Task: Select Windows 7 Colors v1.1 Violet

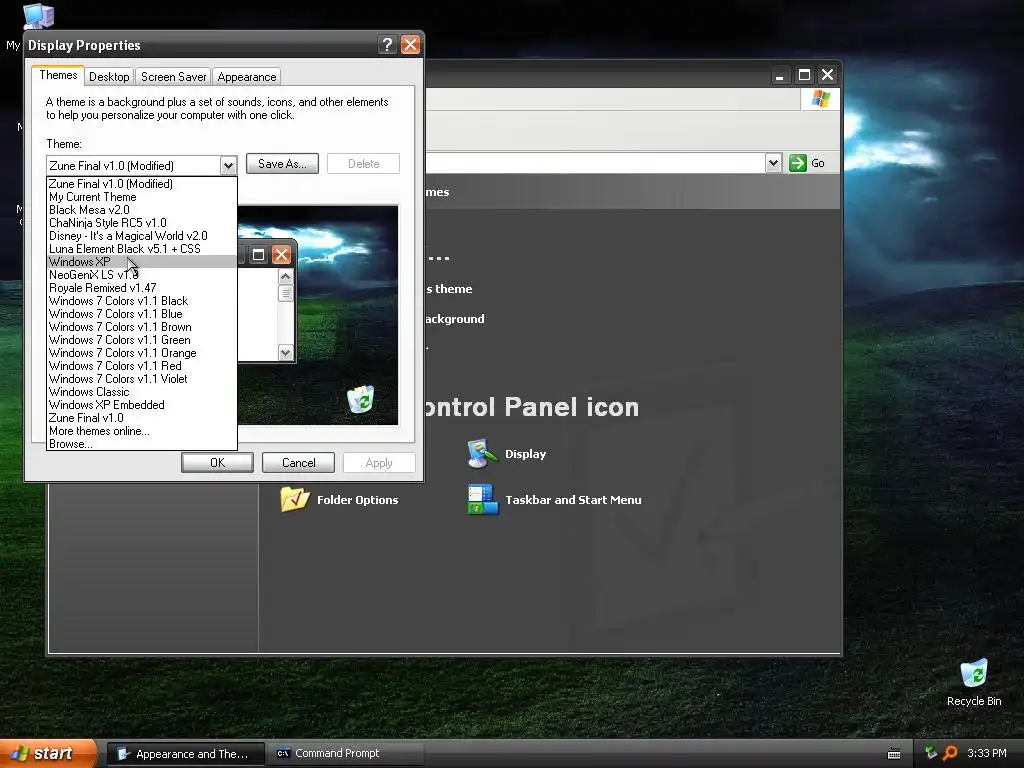Action: pos(142,379)
